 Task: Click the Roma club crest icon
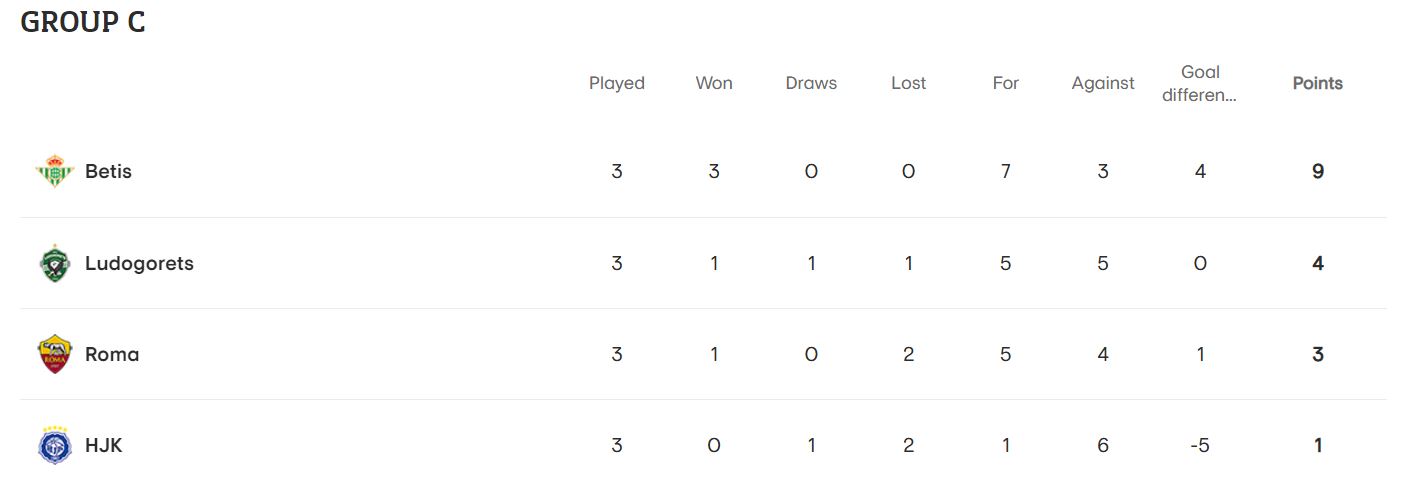click(x=55, y=355)
